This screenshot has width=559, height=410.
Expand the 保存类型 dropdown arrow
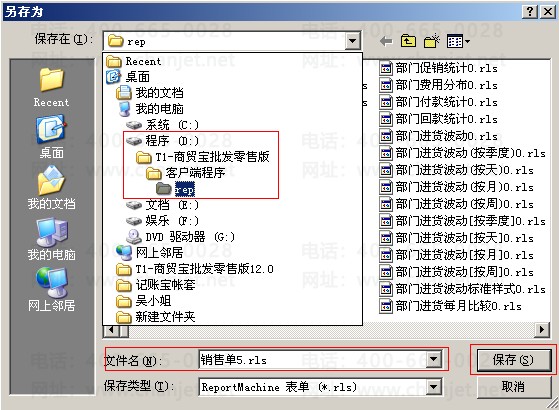point(434,386)
